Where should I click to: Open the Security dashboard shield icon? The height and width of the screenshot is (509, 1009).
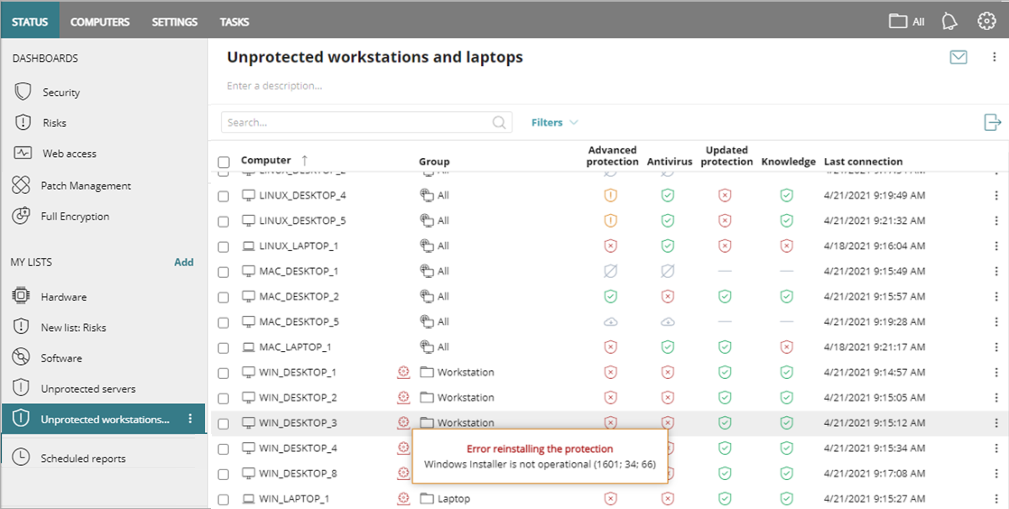pos(23,92)
